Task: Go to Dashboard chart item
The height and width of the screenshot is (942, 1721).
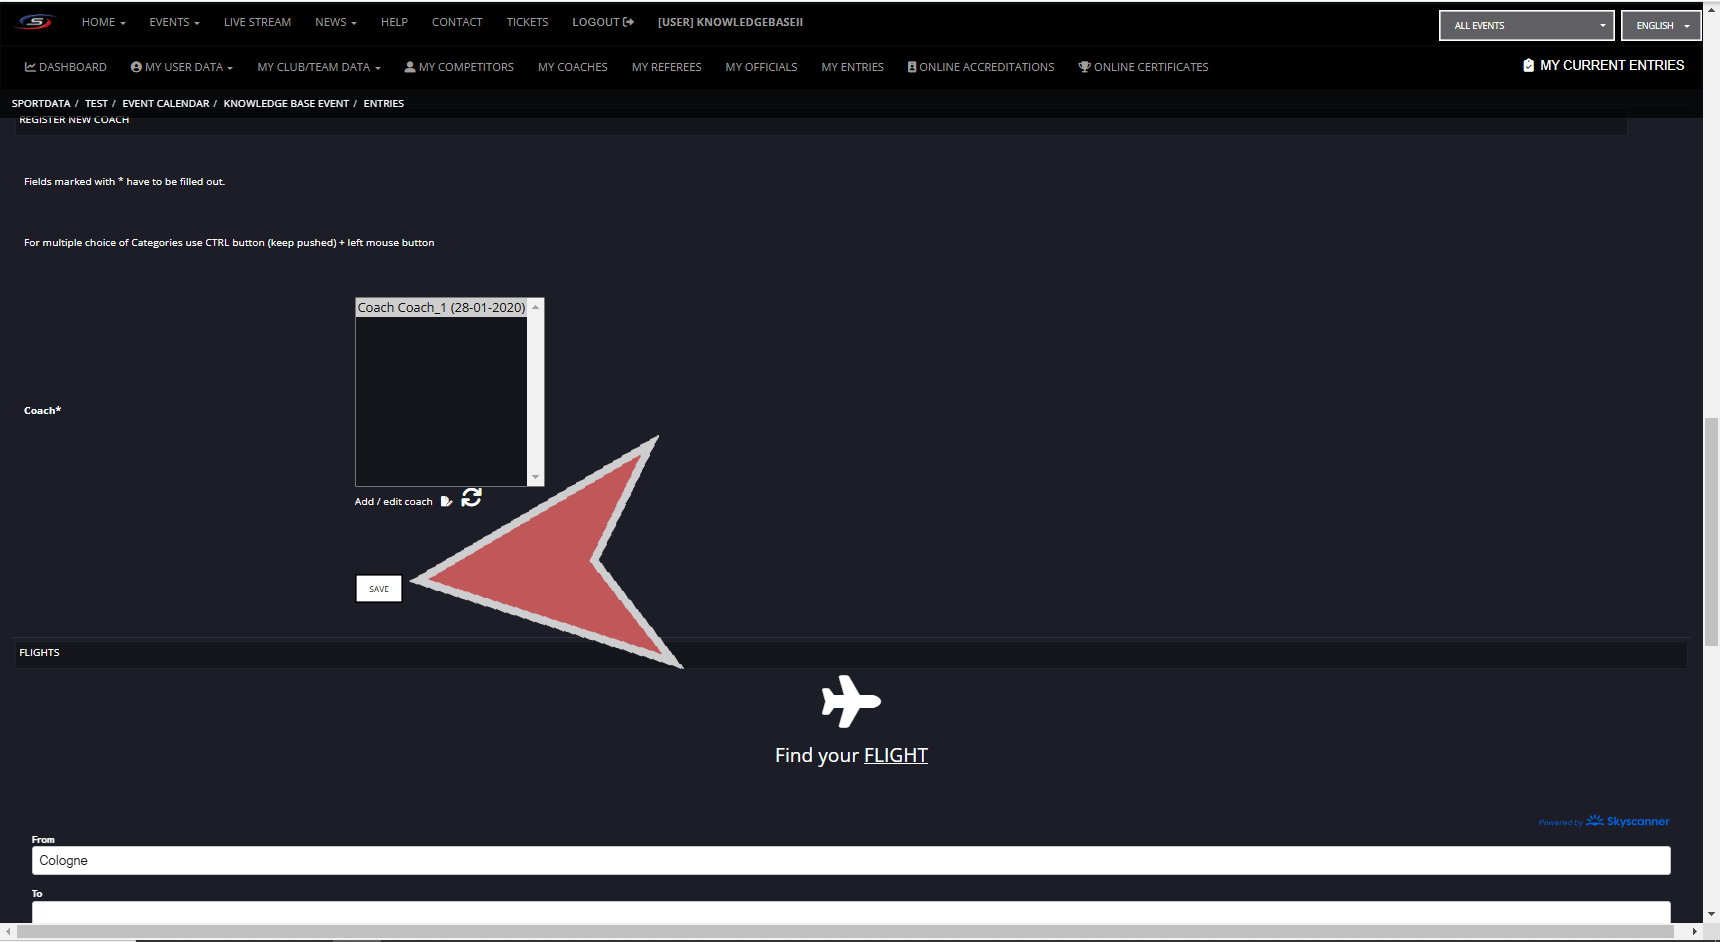Action: click(66, 67)
